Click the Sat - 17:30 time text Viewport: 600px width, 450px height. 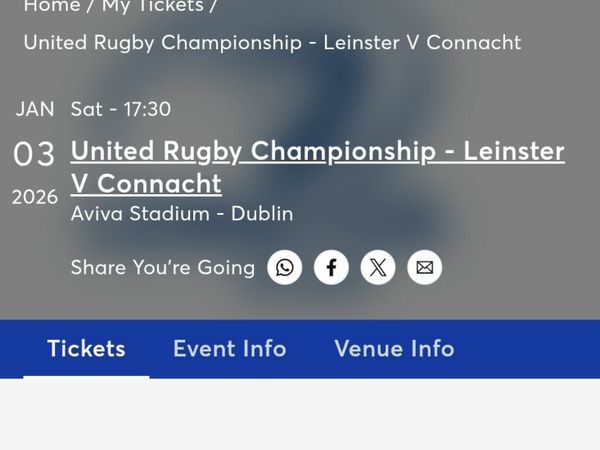click(121, 109)
